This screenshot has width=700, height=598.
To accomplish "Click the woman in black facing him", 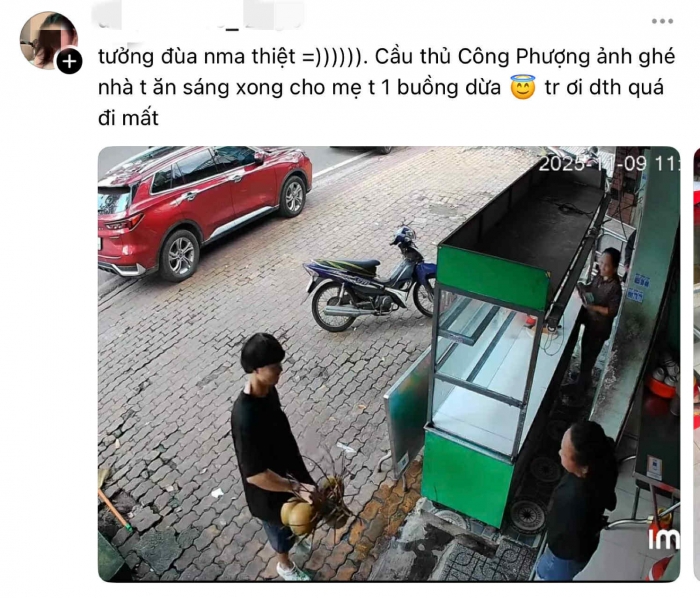I will pos(576,500).
